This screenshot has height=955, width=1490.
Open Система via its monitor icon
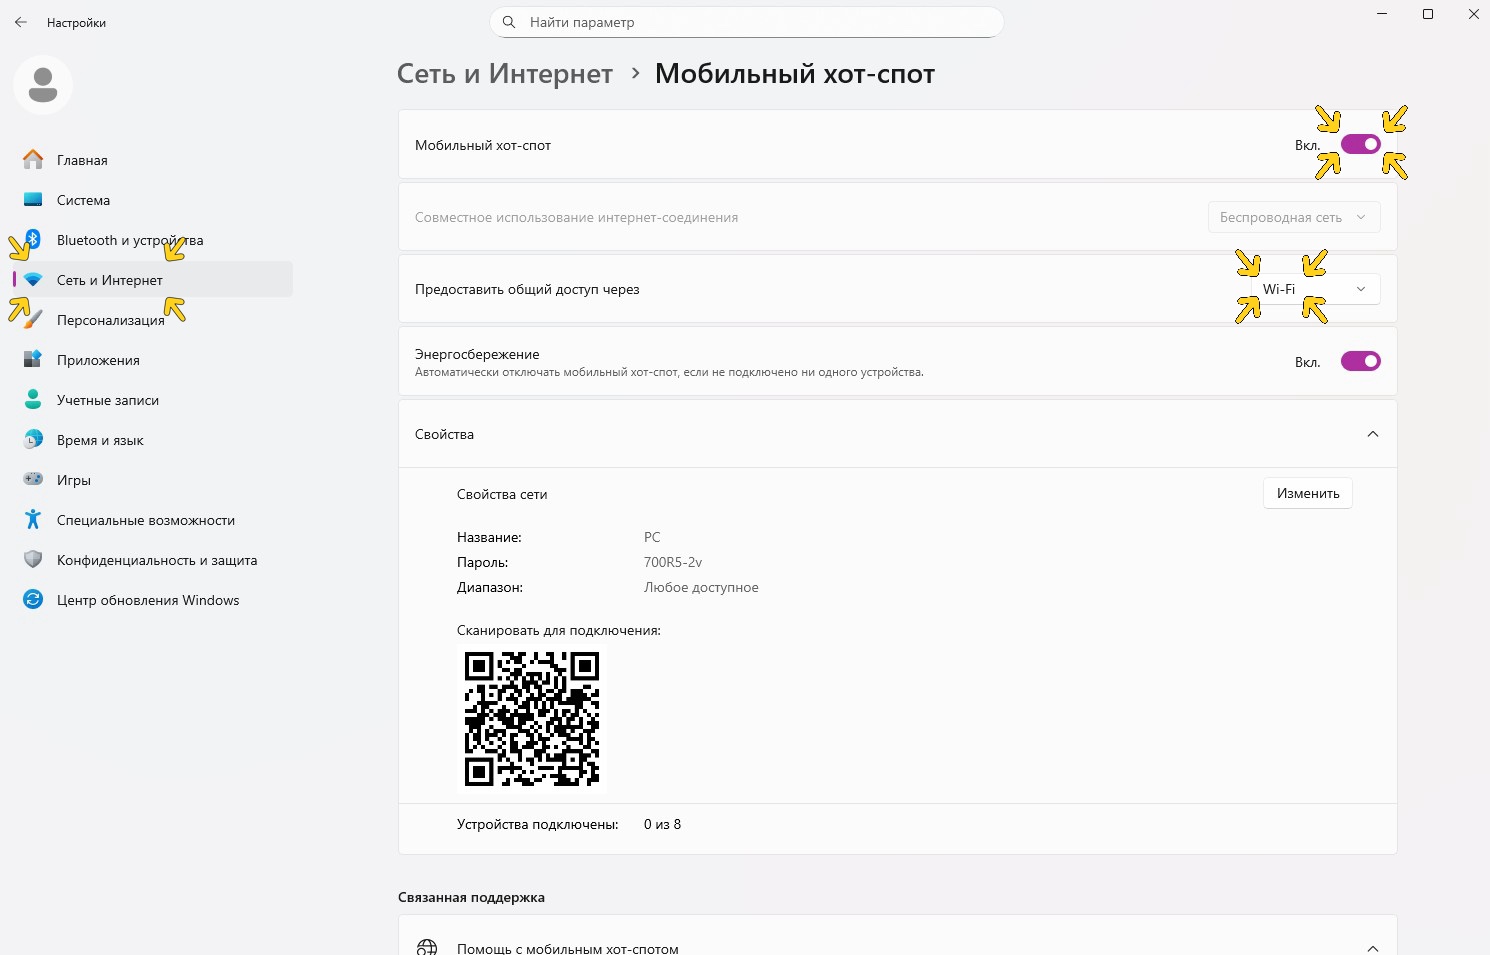point(33,200)
